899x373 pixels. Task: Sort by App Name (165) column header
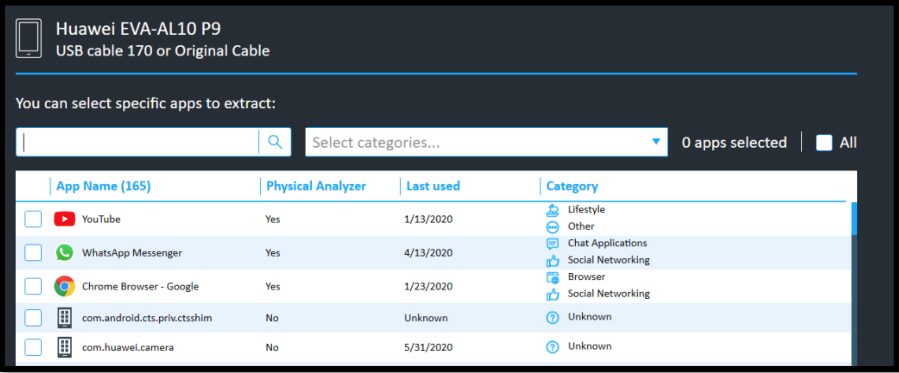[103, 186]
